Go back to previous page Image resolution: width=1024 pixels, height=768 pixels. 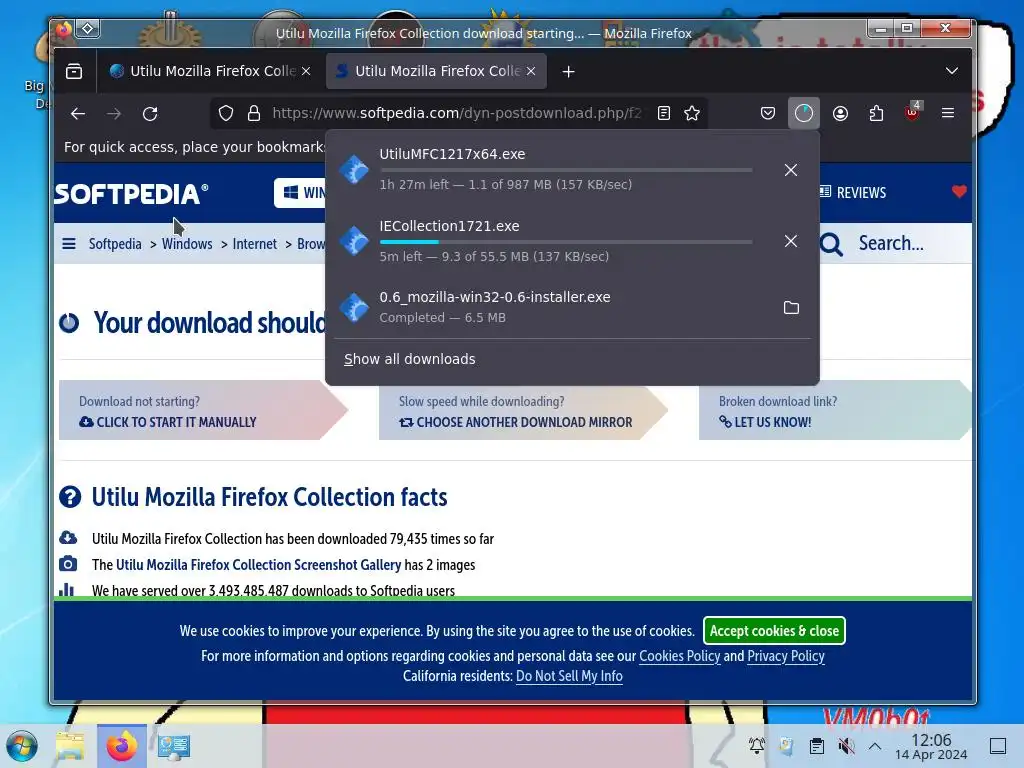78,114
